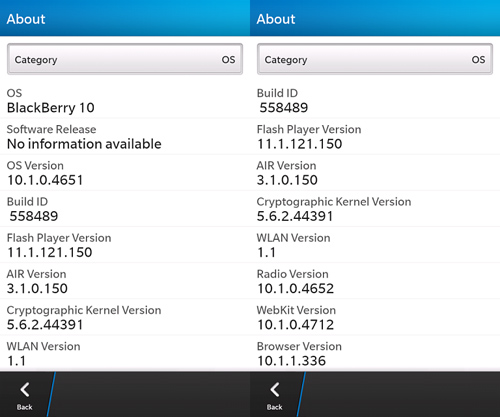
Task: Tap the right About title bar
Action: [375, 18]
